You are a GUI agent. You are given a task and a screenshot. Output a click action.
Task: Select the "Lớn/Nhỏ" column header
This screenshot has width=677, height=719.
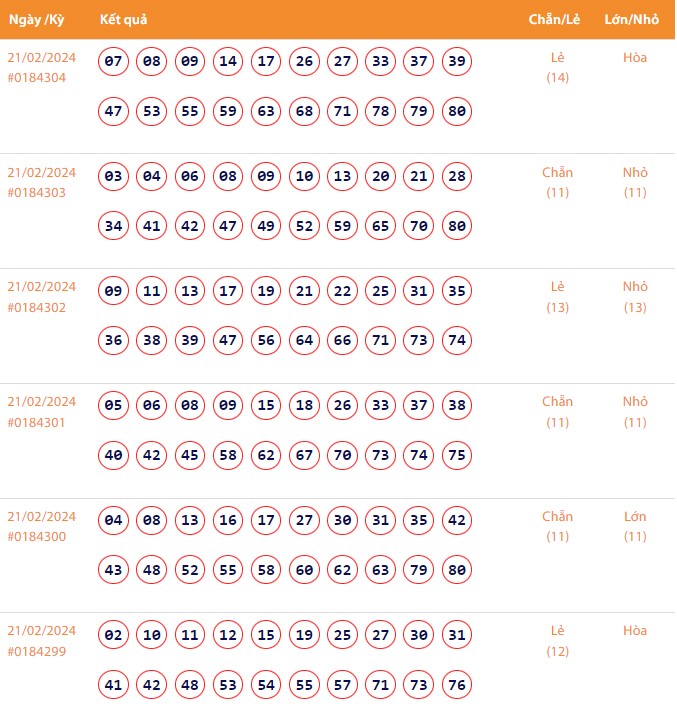pyautogui.click(x=634, y=20)
